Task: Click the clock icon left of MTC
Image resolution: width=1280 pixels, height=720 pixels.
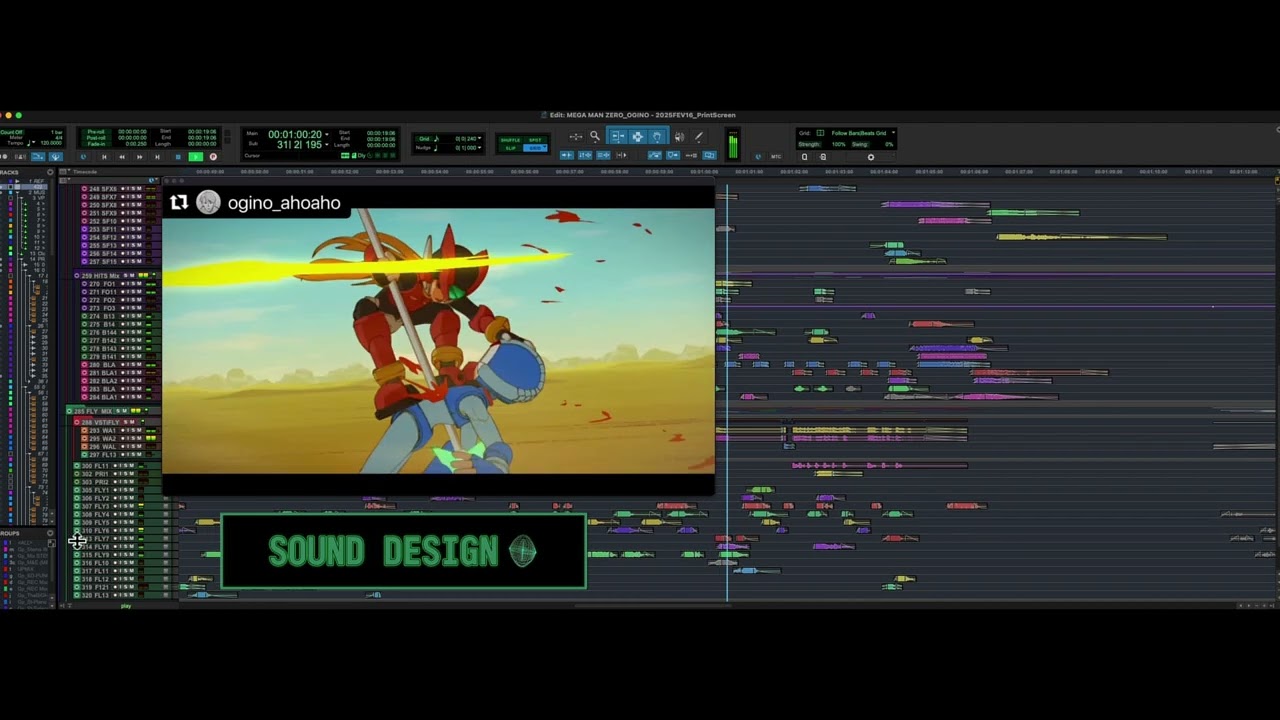Action: click(758, 157)
